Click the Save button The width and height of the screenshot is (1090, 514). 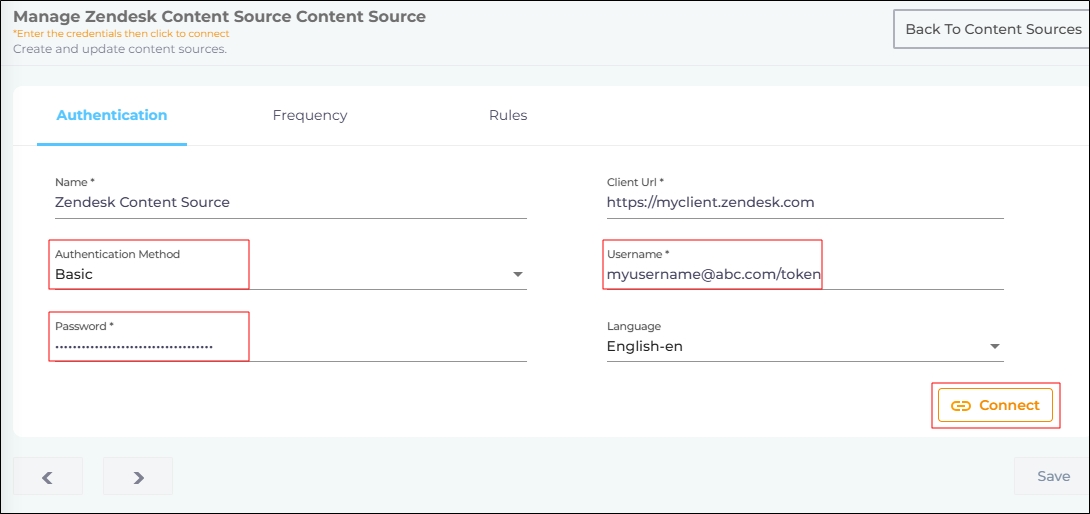(x=1053, y=476)
